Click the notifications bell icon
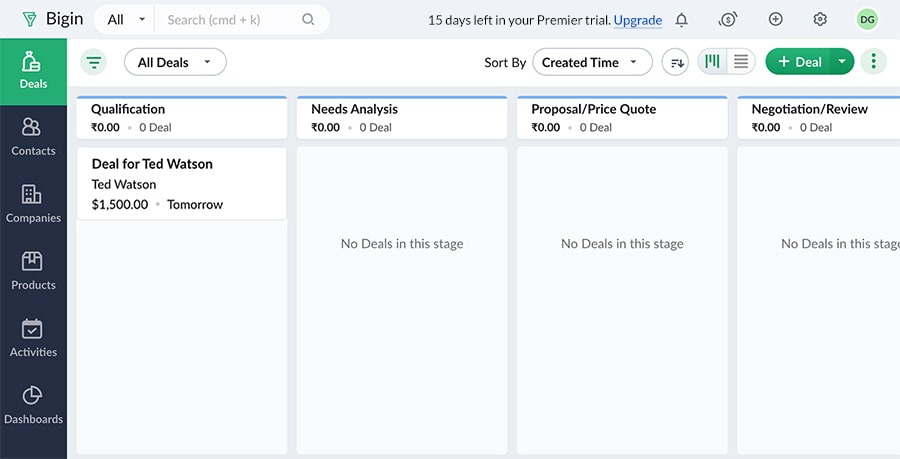Image resolution: width=900 pixels, height=459 pixels. pyautogui.click(x=681, y=20)
